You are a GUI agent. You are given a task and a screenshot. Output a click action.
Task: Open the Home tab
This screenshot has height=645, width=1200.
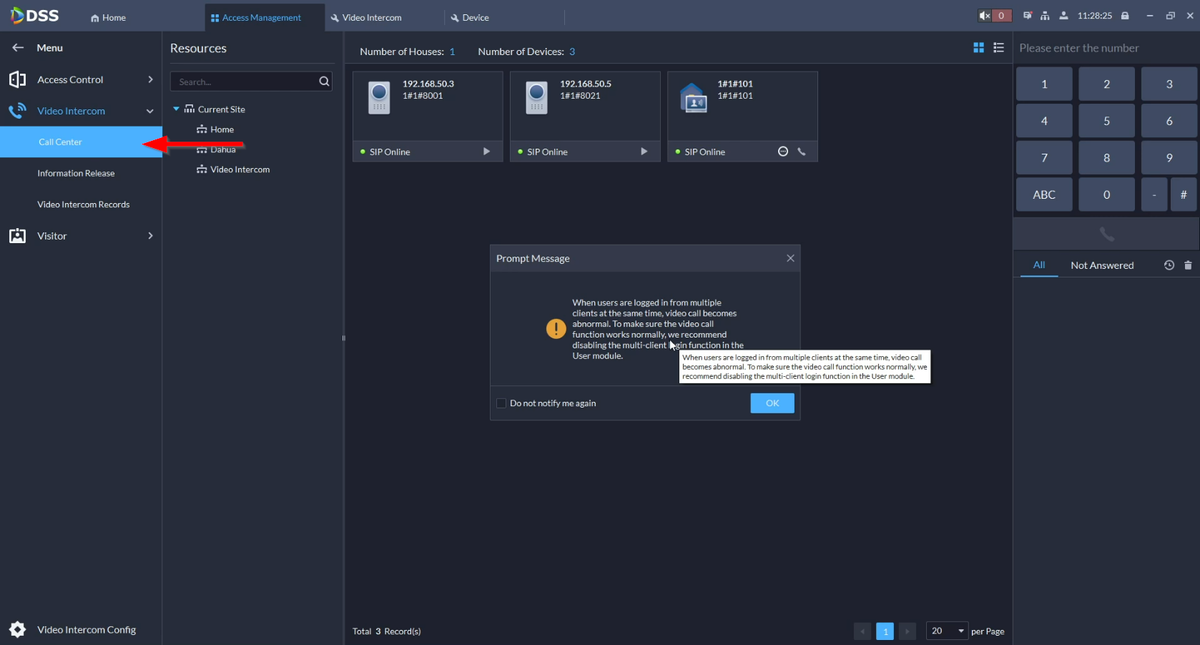108,17
